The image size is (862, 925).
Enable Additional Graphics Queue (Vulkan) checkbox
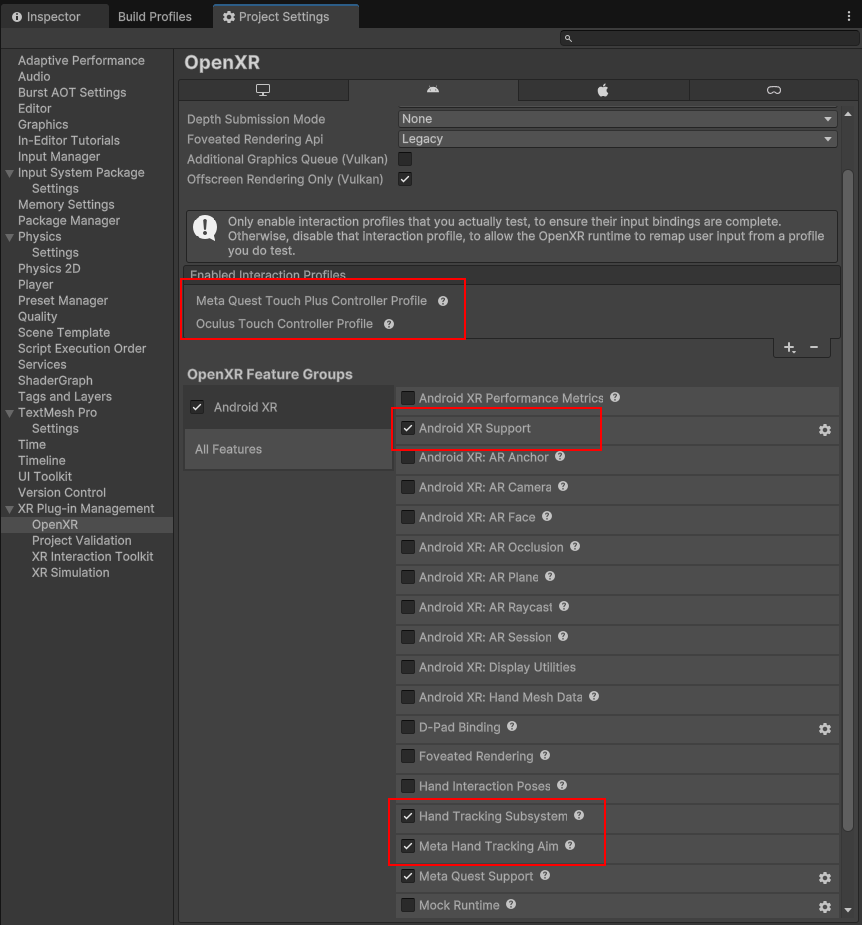405,159
